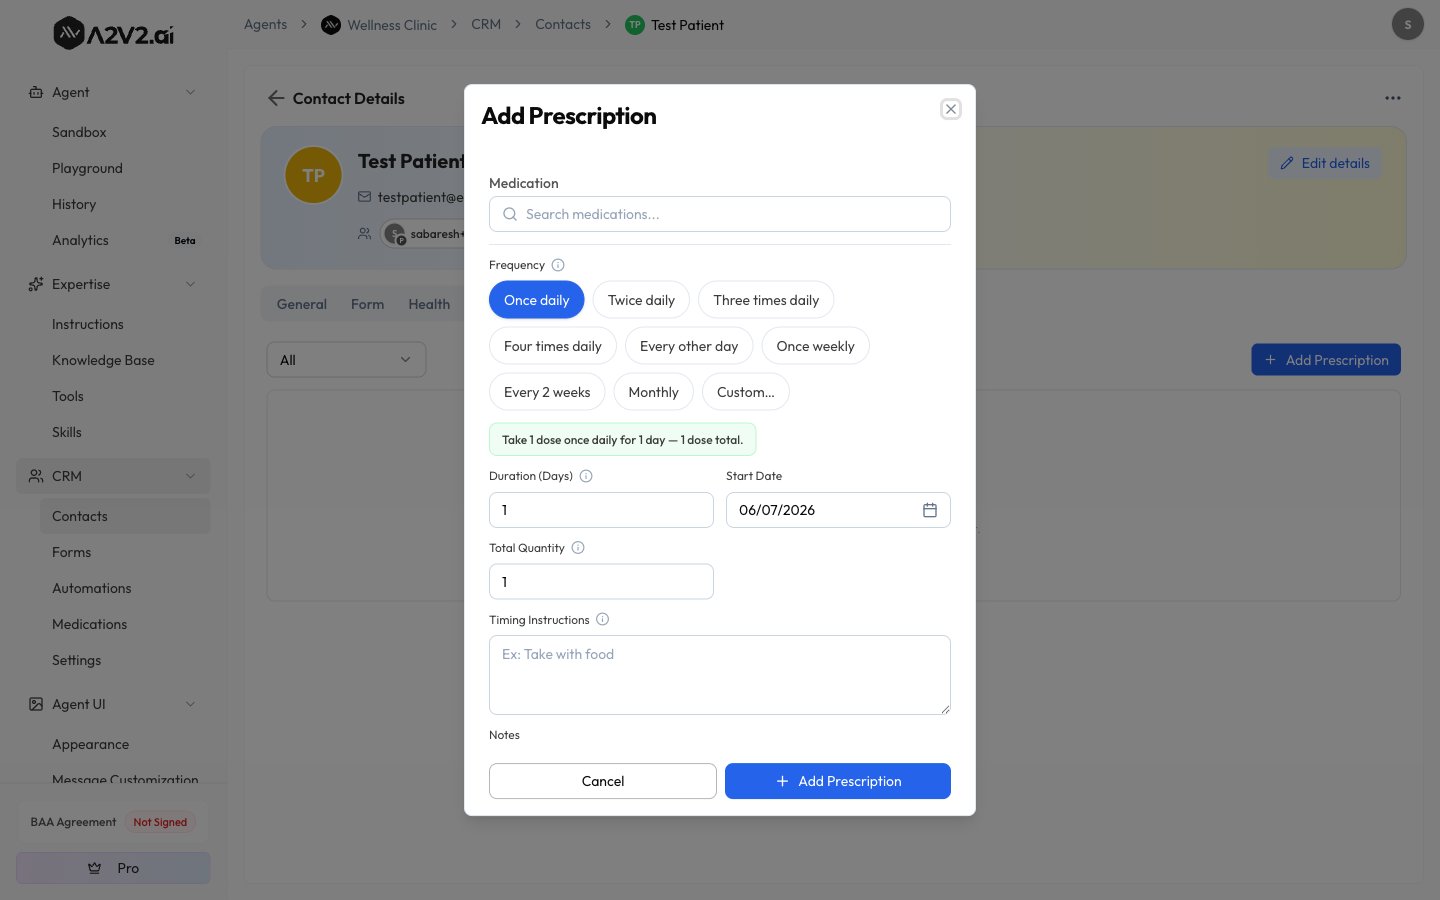Click the Total Quantity info icon

click(x=578, y=548)
